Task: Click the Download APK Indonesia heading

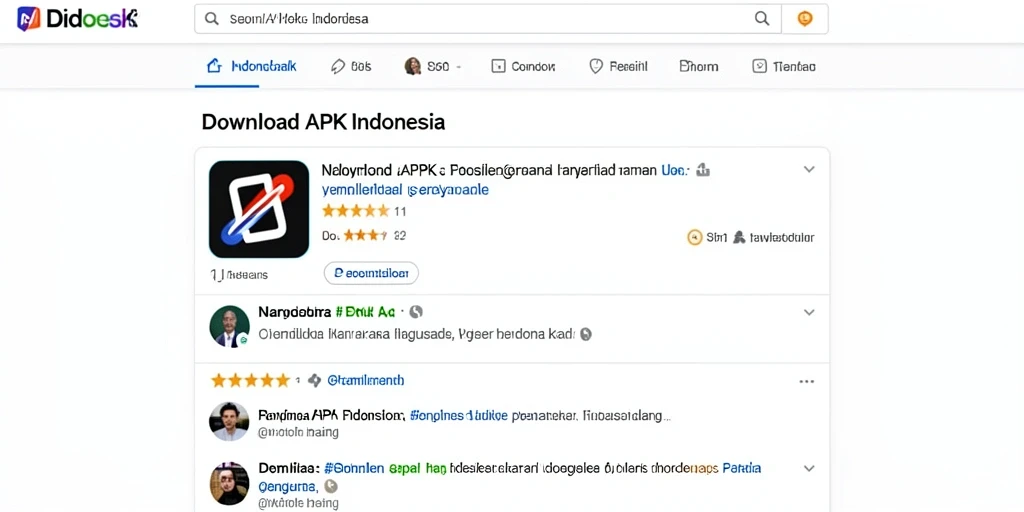Action: [x=323, y=122]
